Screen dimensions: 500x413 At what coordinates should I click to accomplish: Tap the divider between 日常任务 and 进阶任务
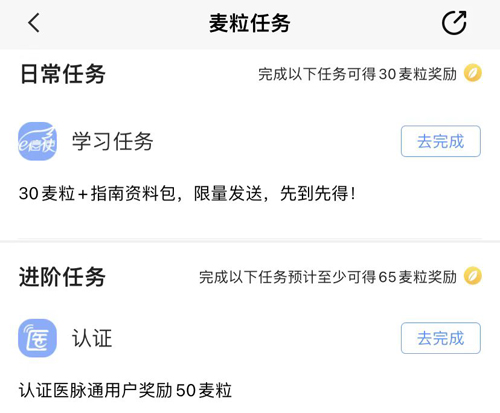tap(250, 240)
